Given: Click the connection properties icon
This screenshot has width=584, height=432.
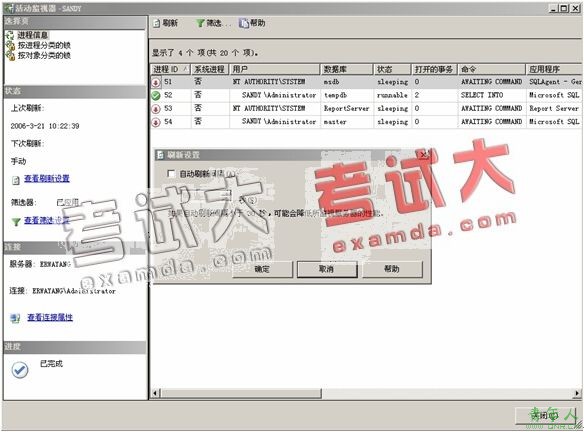Looking at the screenshot, I should click(x=15, y=318).
